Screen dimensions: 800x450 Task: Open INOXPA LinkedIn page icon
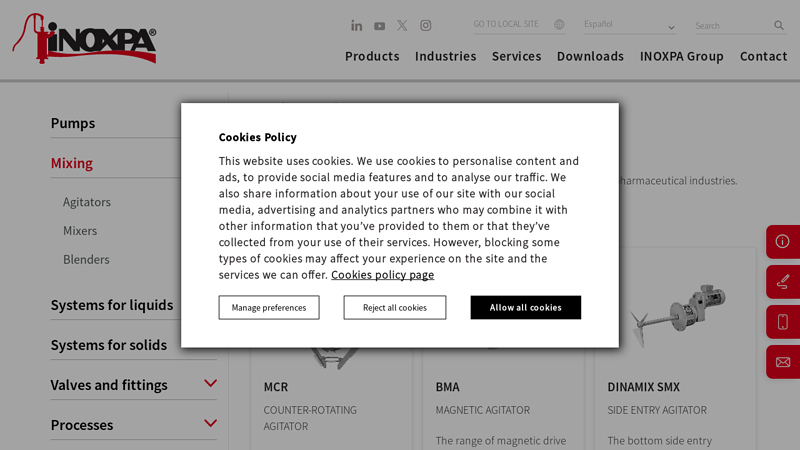(357, 26)
